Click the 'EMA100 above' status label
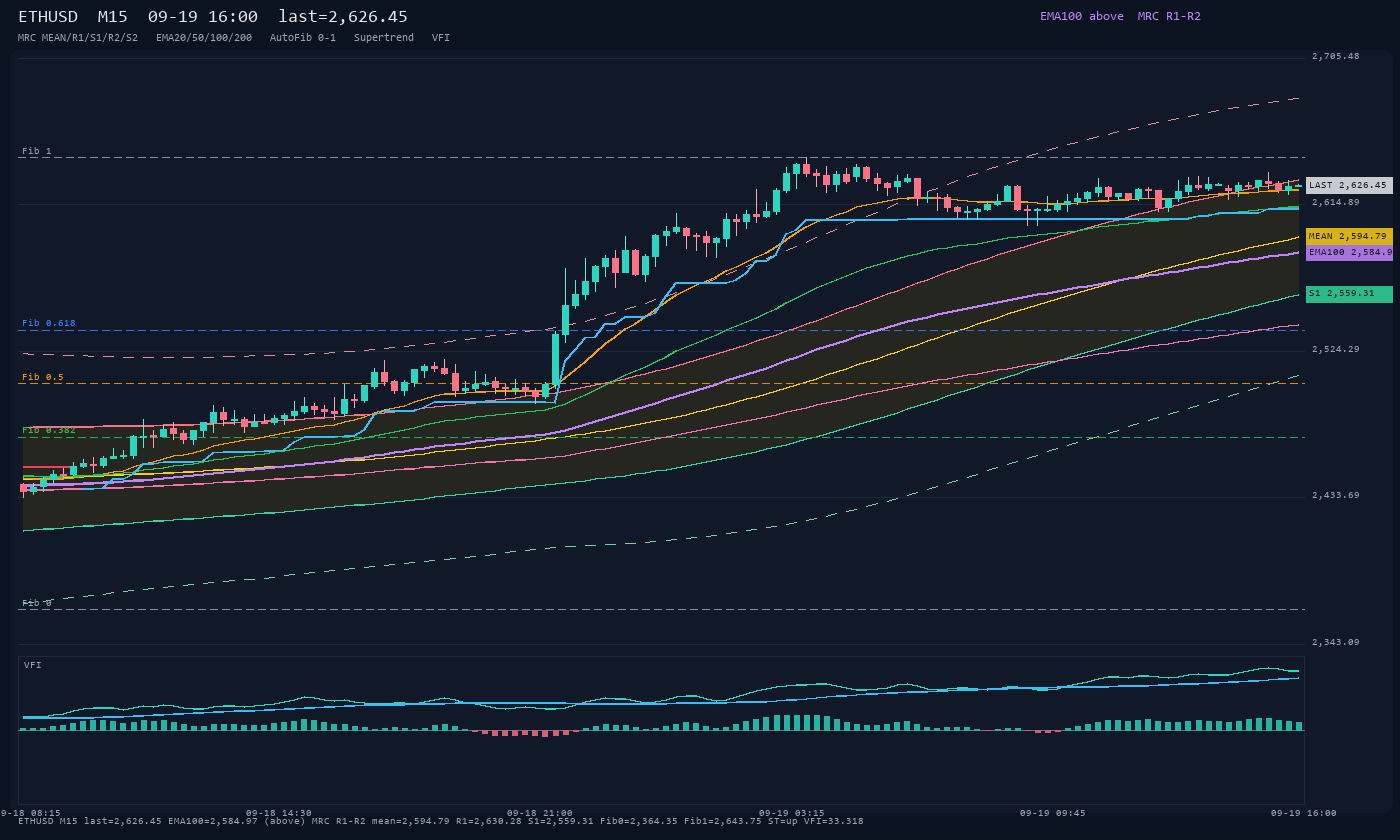 1081,16
